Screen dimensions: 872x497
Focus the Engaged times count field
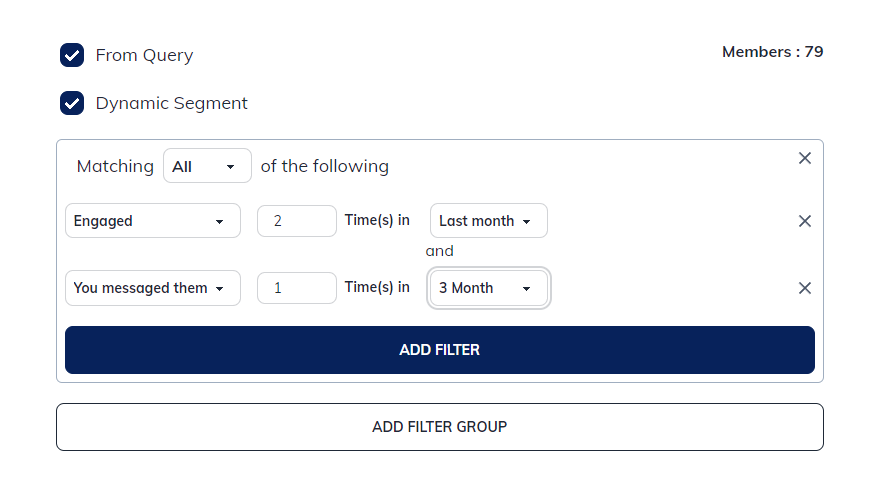(x=296, y=221)
